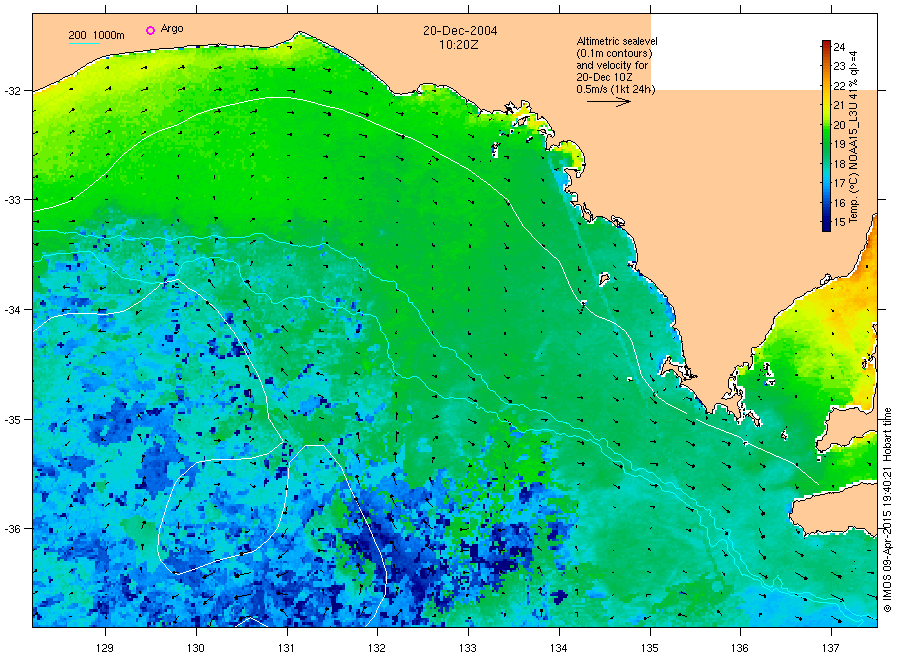The image size is (900, 660).
Task: Click the '200 1000m' depth legend text
Action: [x=96, y=35]
